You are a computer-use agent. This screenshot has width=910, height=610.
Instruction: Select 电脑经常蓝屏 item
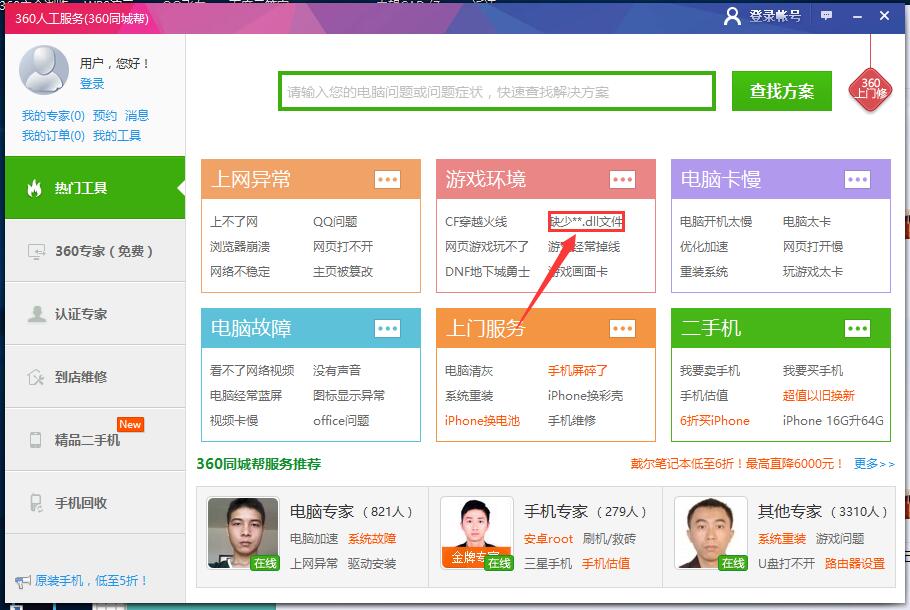pyautogui.click(x=246, y=395)
